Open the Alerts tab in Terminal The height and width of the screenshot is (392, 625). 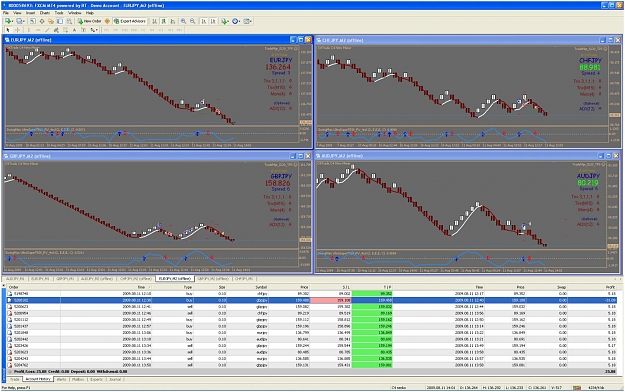(x=61, y=379)
